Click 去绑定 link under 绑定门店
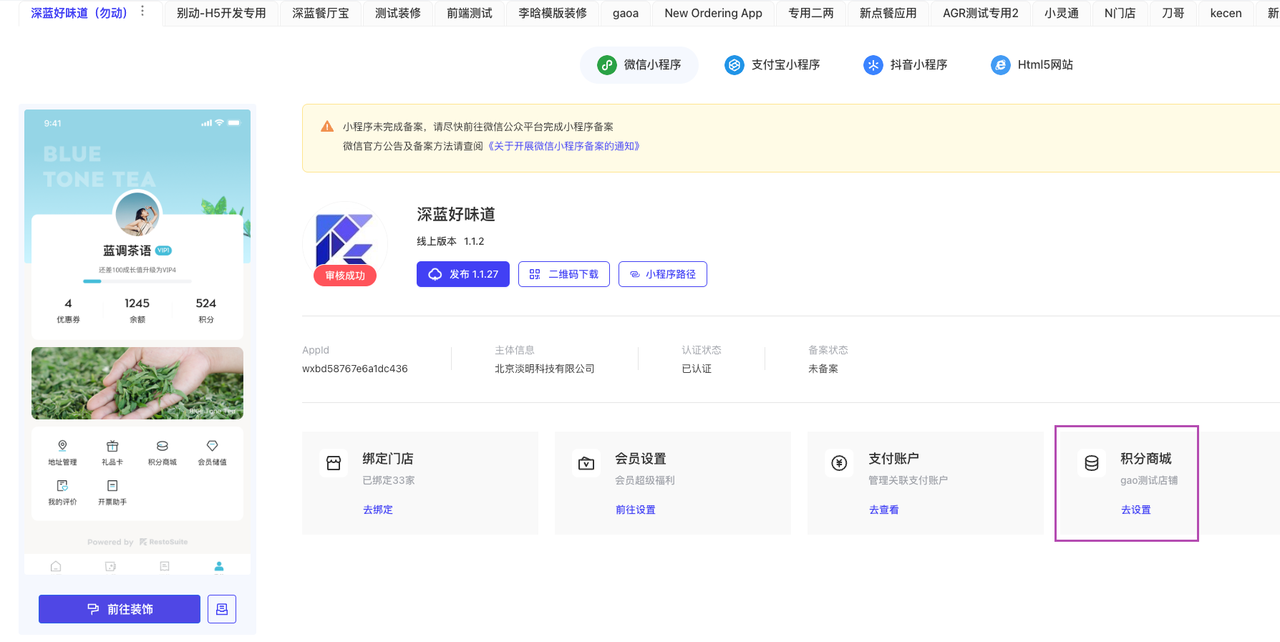The width and height of the screenshot is (1280, 642). [378, 510]
